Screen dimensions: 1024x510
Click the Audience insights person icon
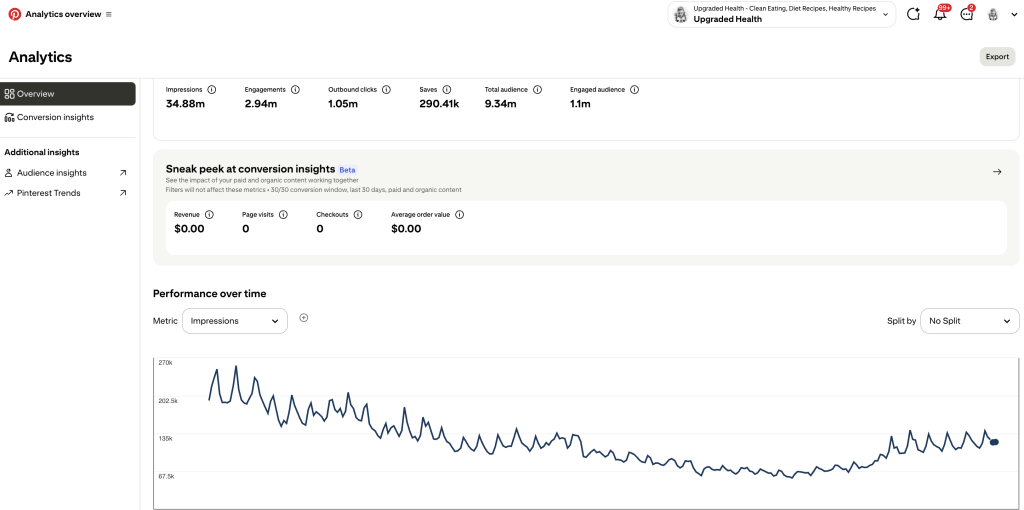[x=9, y=173]
